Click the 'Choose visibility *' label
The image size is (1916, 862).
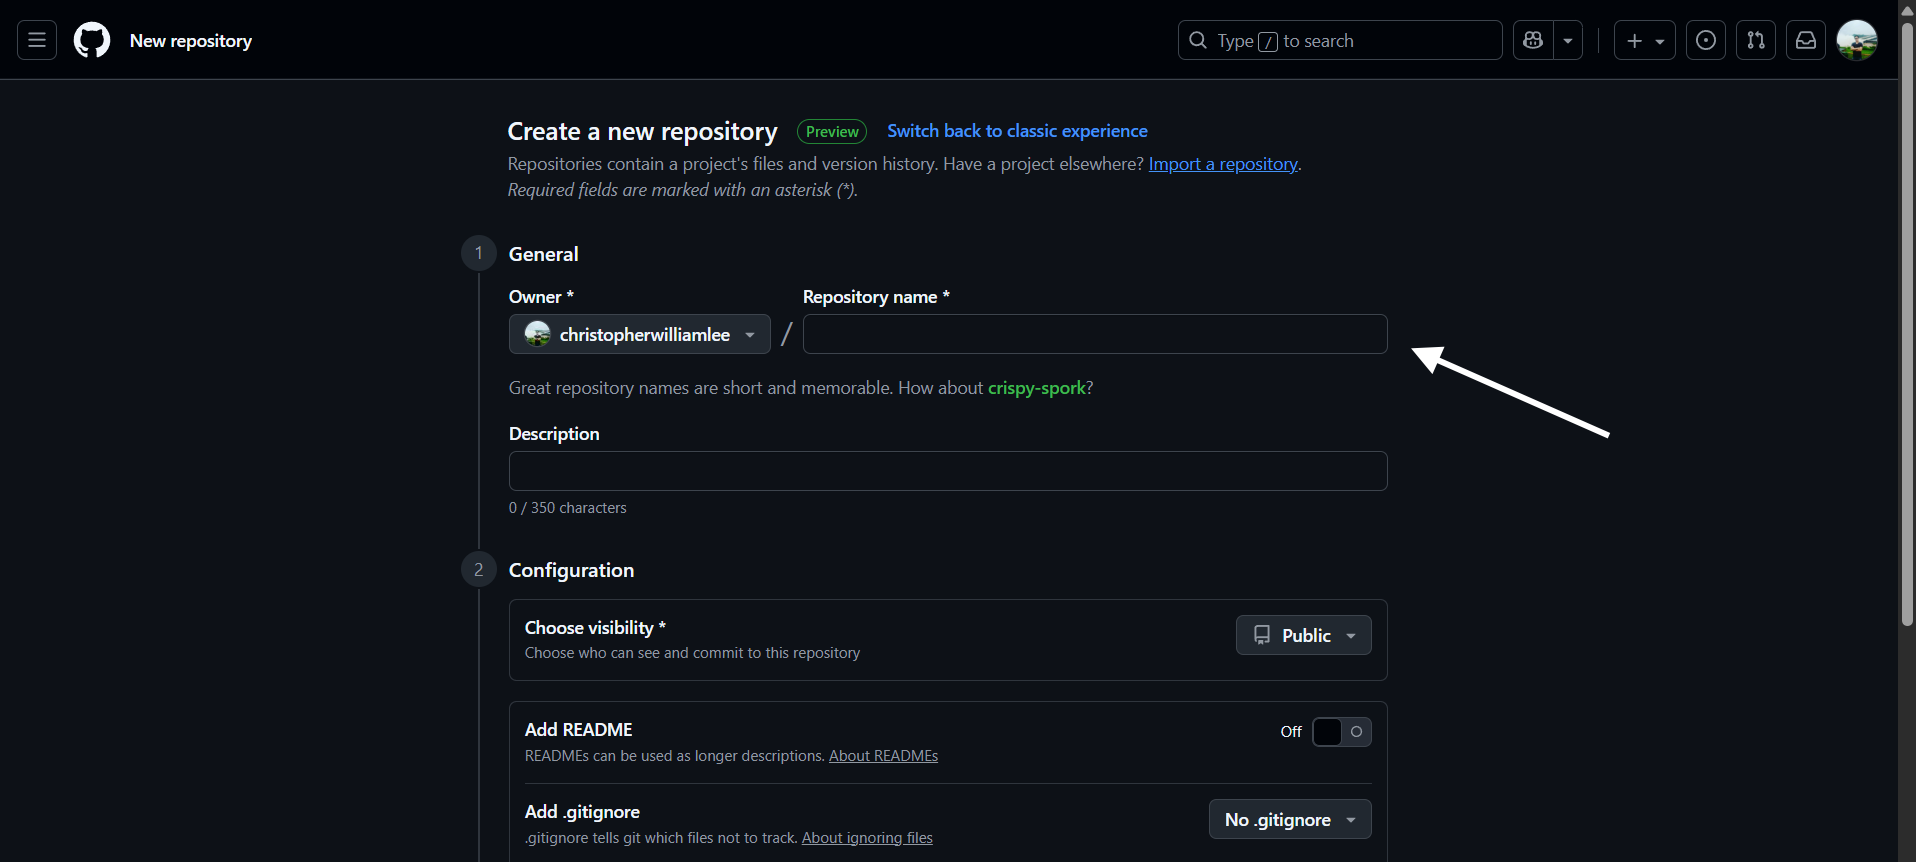(x=595, y=628)
